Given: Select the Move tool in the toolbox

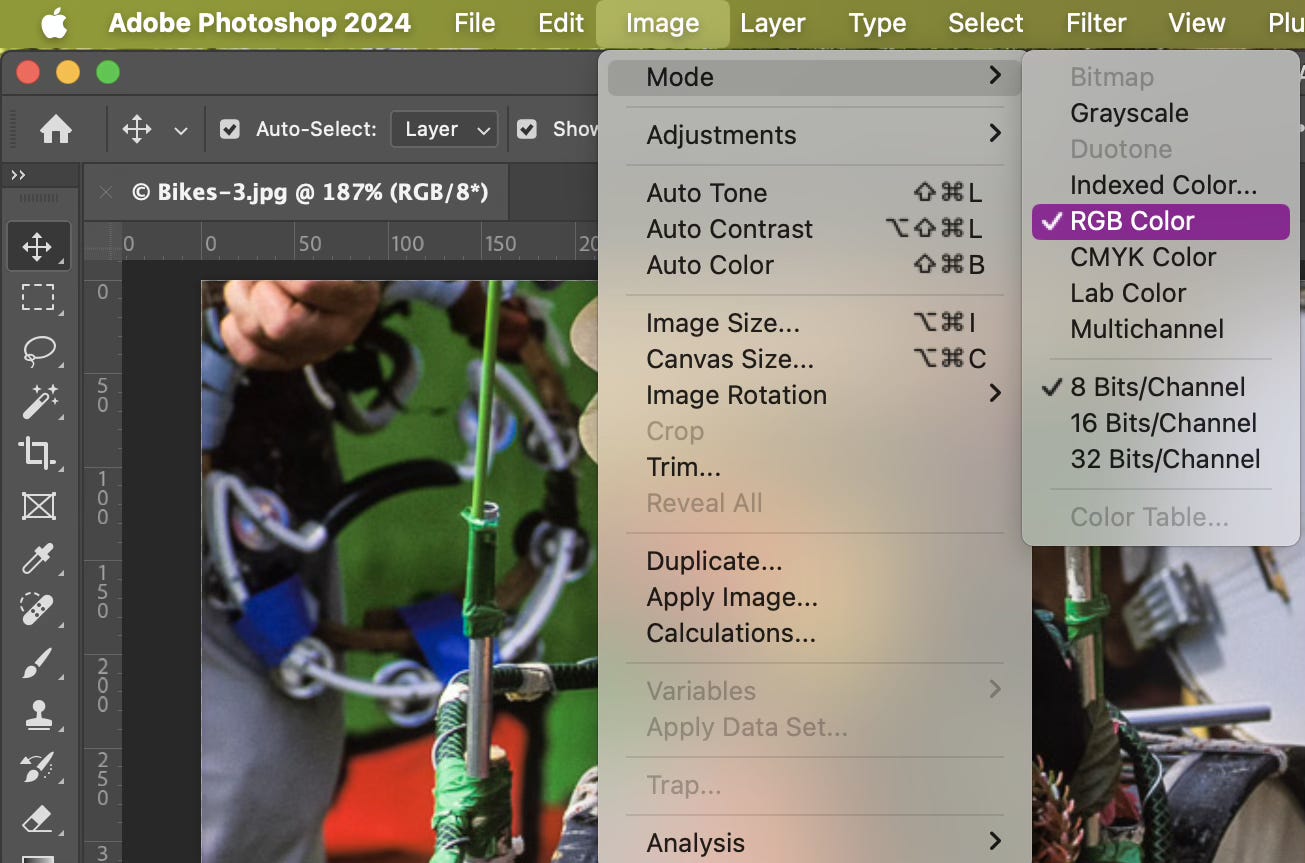Looking at the screenshot, I should 38,247.
